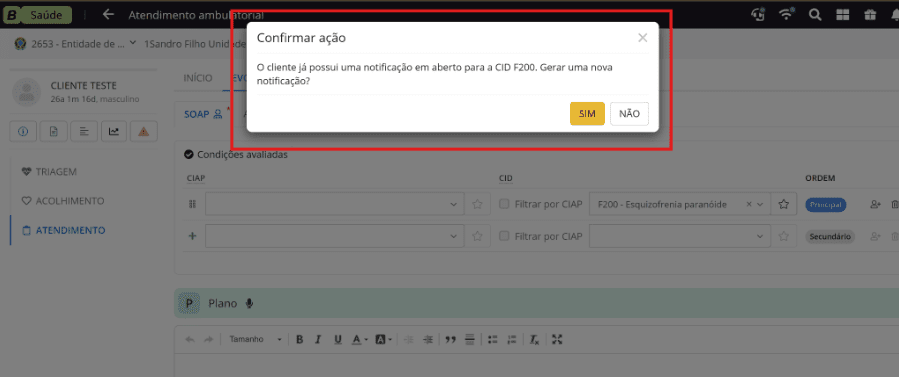Screen dimensions: 899x377
Task: Open the client document icon button
Action: [x=53, y=132]
